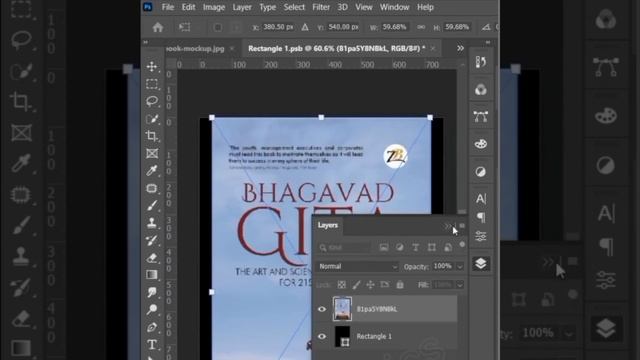Screen dimensions: 640x360
Task: Select the Smudge tool
Action: (x=152, y=292)
